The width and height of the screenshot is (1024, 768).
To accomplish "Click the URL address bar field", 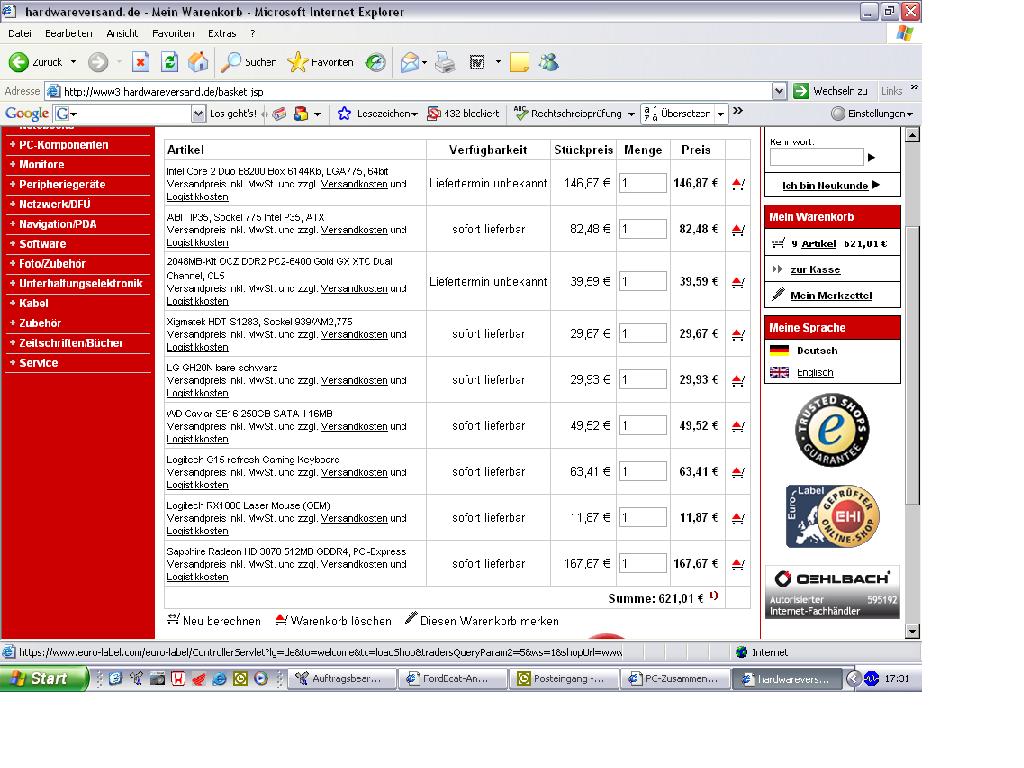I will click(415, 91).
